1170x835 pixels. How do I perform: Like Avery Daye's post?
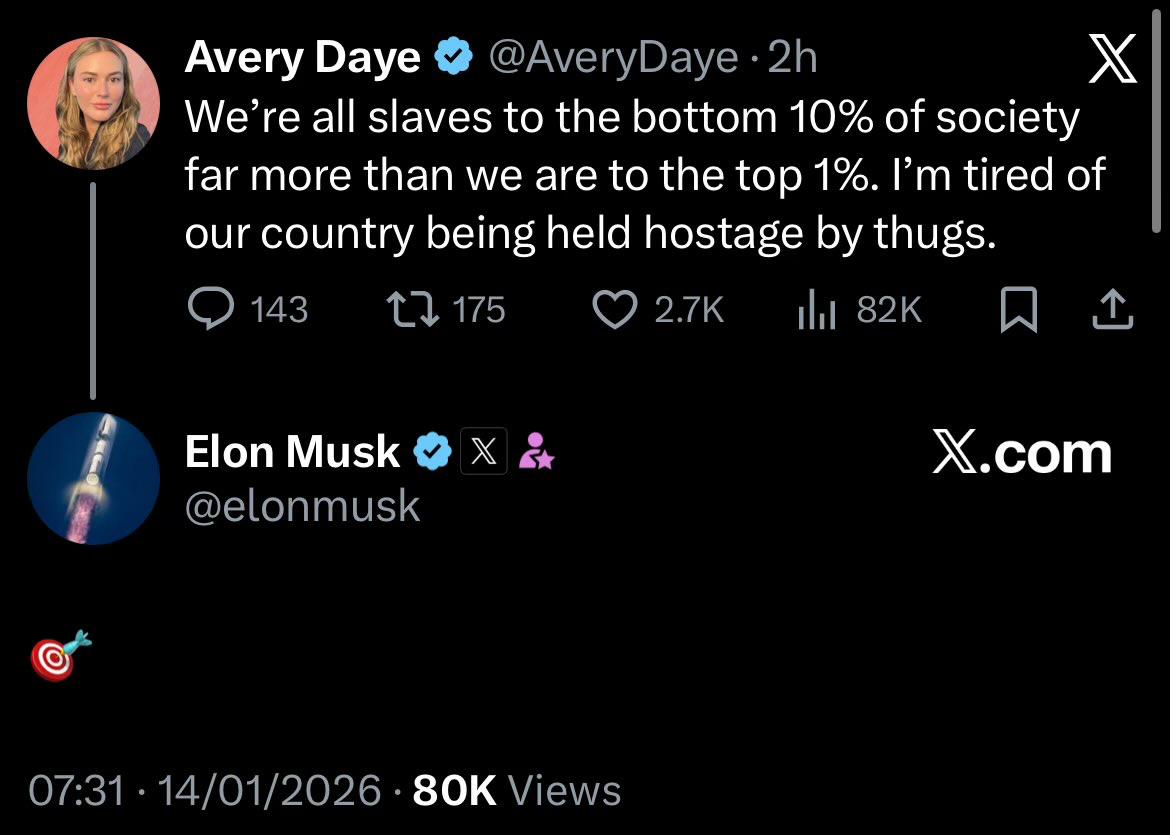[x=657, y=310]
